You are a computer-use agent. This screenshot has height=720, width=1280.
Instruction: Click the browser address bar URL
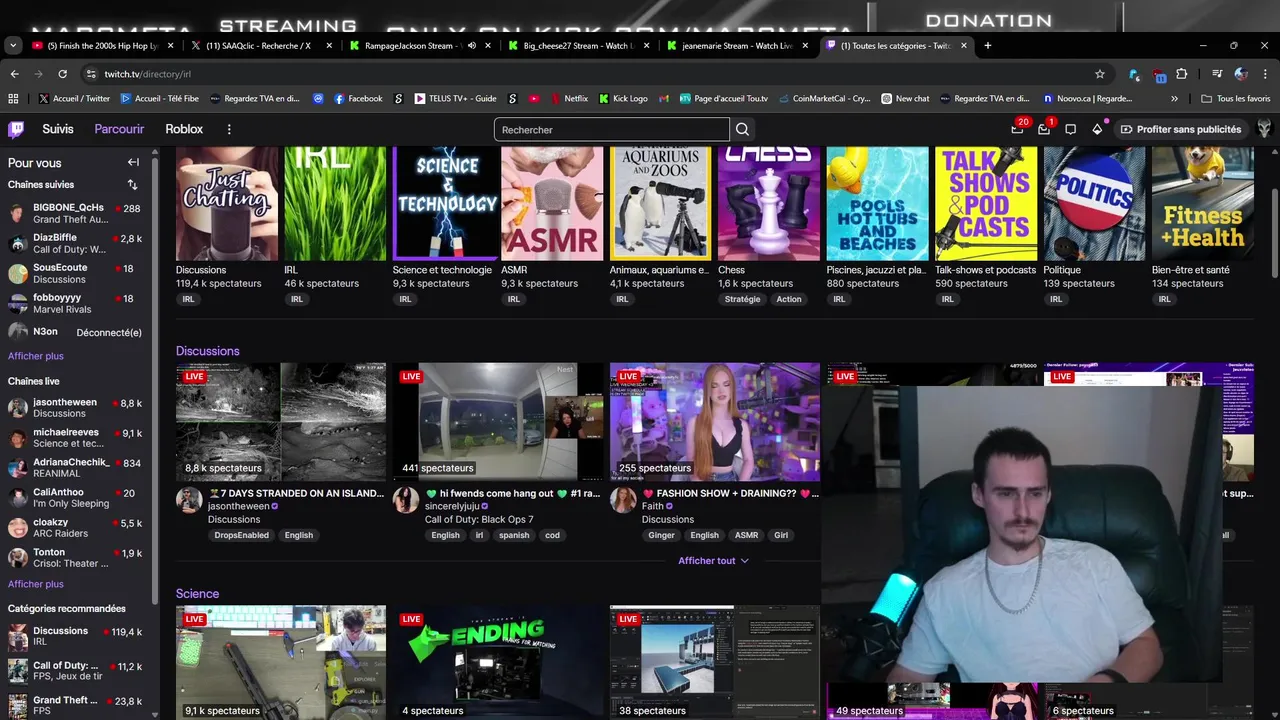pyautogui.click(x=147, y=74)
